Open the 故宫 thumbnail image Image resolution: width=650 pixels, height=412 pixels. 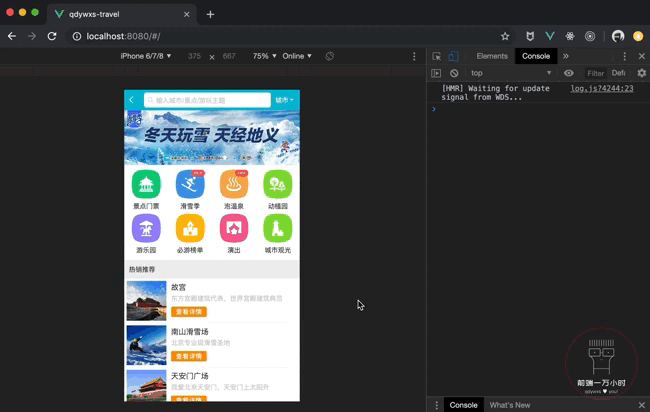[x=146, y=301]
